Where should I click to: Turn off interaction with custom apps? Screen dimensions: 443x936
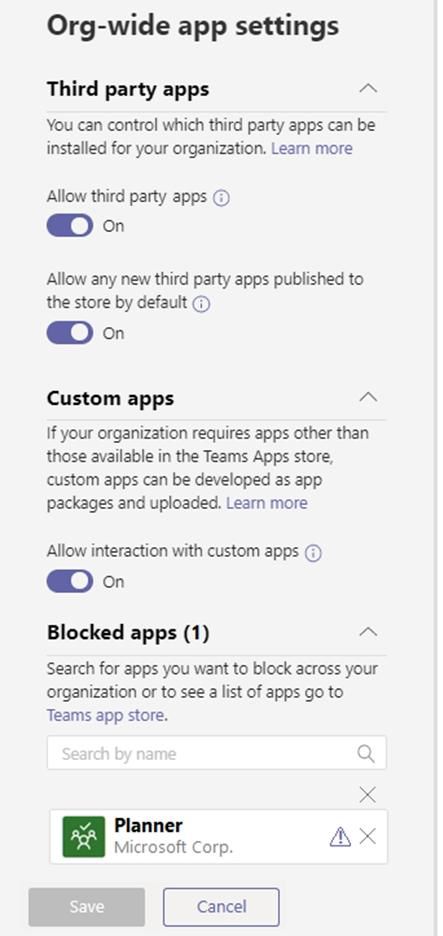pyautogui.click(x=70, y=581)
